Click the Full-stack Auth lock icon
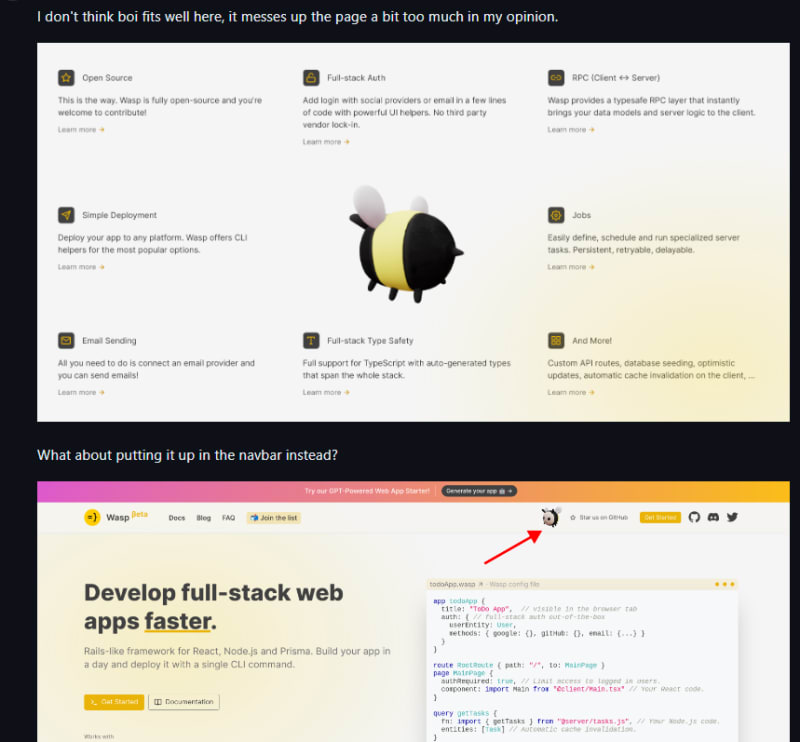Screen dimensions: 800x742 click(311, 78)
